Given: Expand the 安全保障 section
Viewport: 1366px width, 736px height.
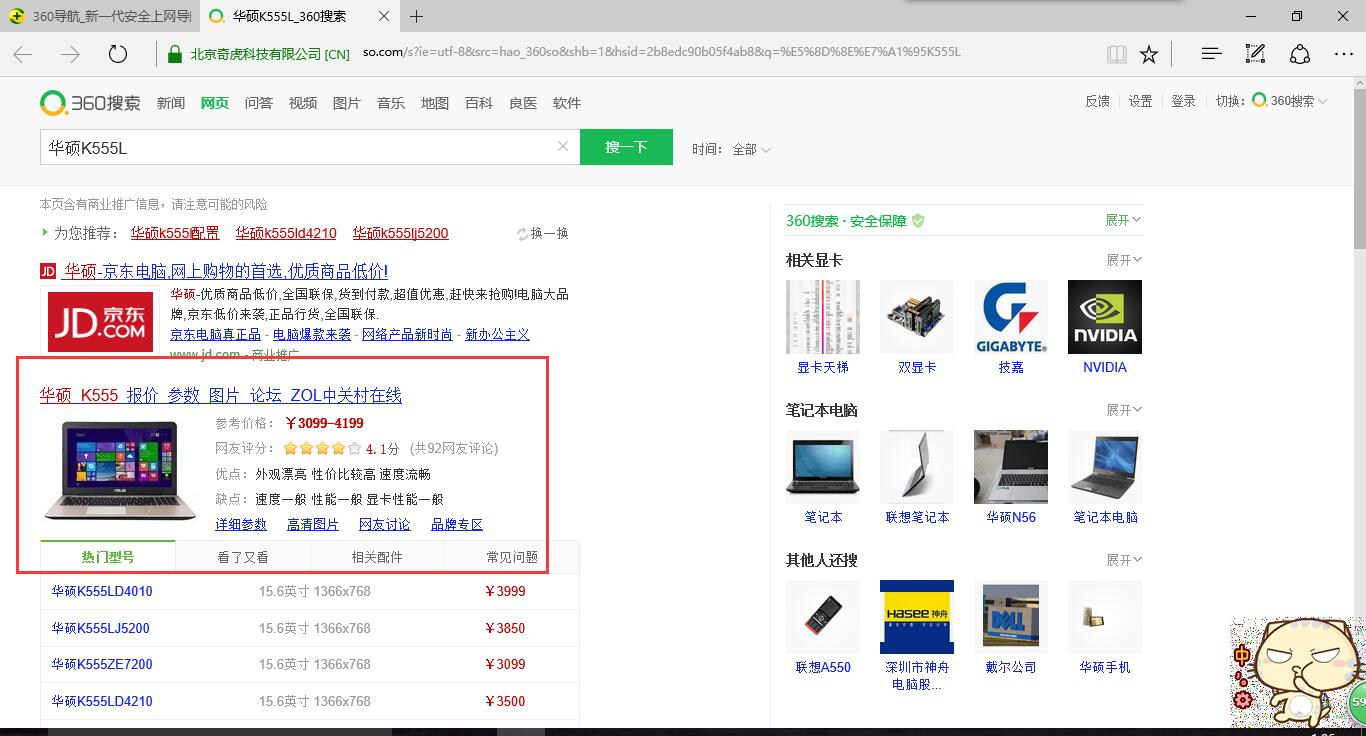Looking at the screenshot, I should [x=1123, y=220].
